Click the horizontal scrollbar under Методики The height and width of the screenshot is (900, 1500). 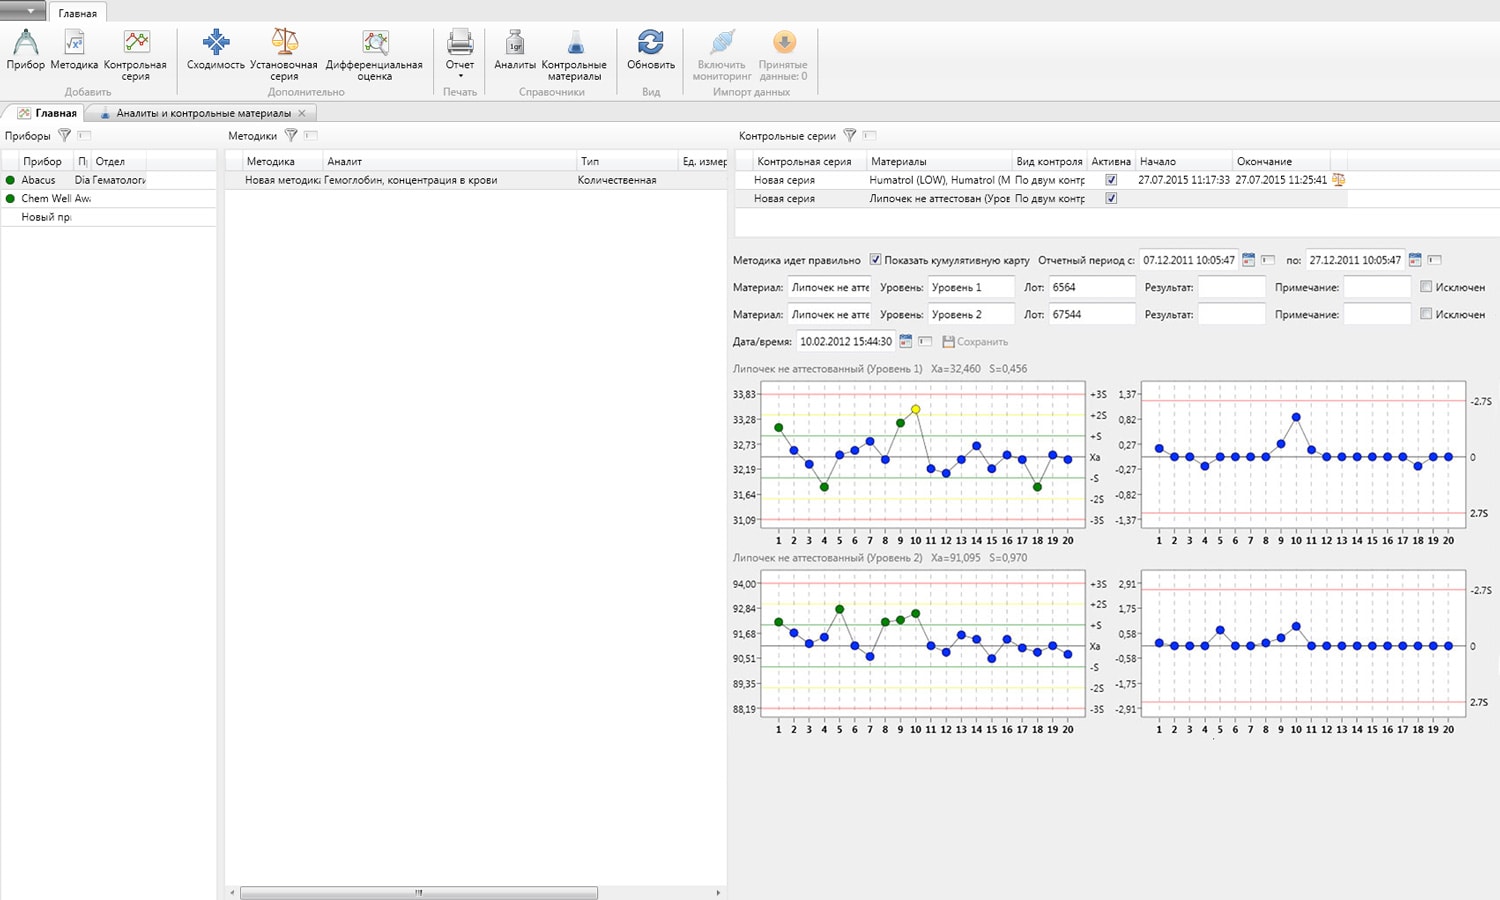tap(419, 892)
